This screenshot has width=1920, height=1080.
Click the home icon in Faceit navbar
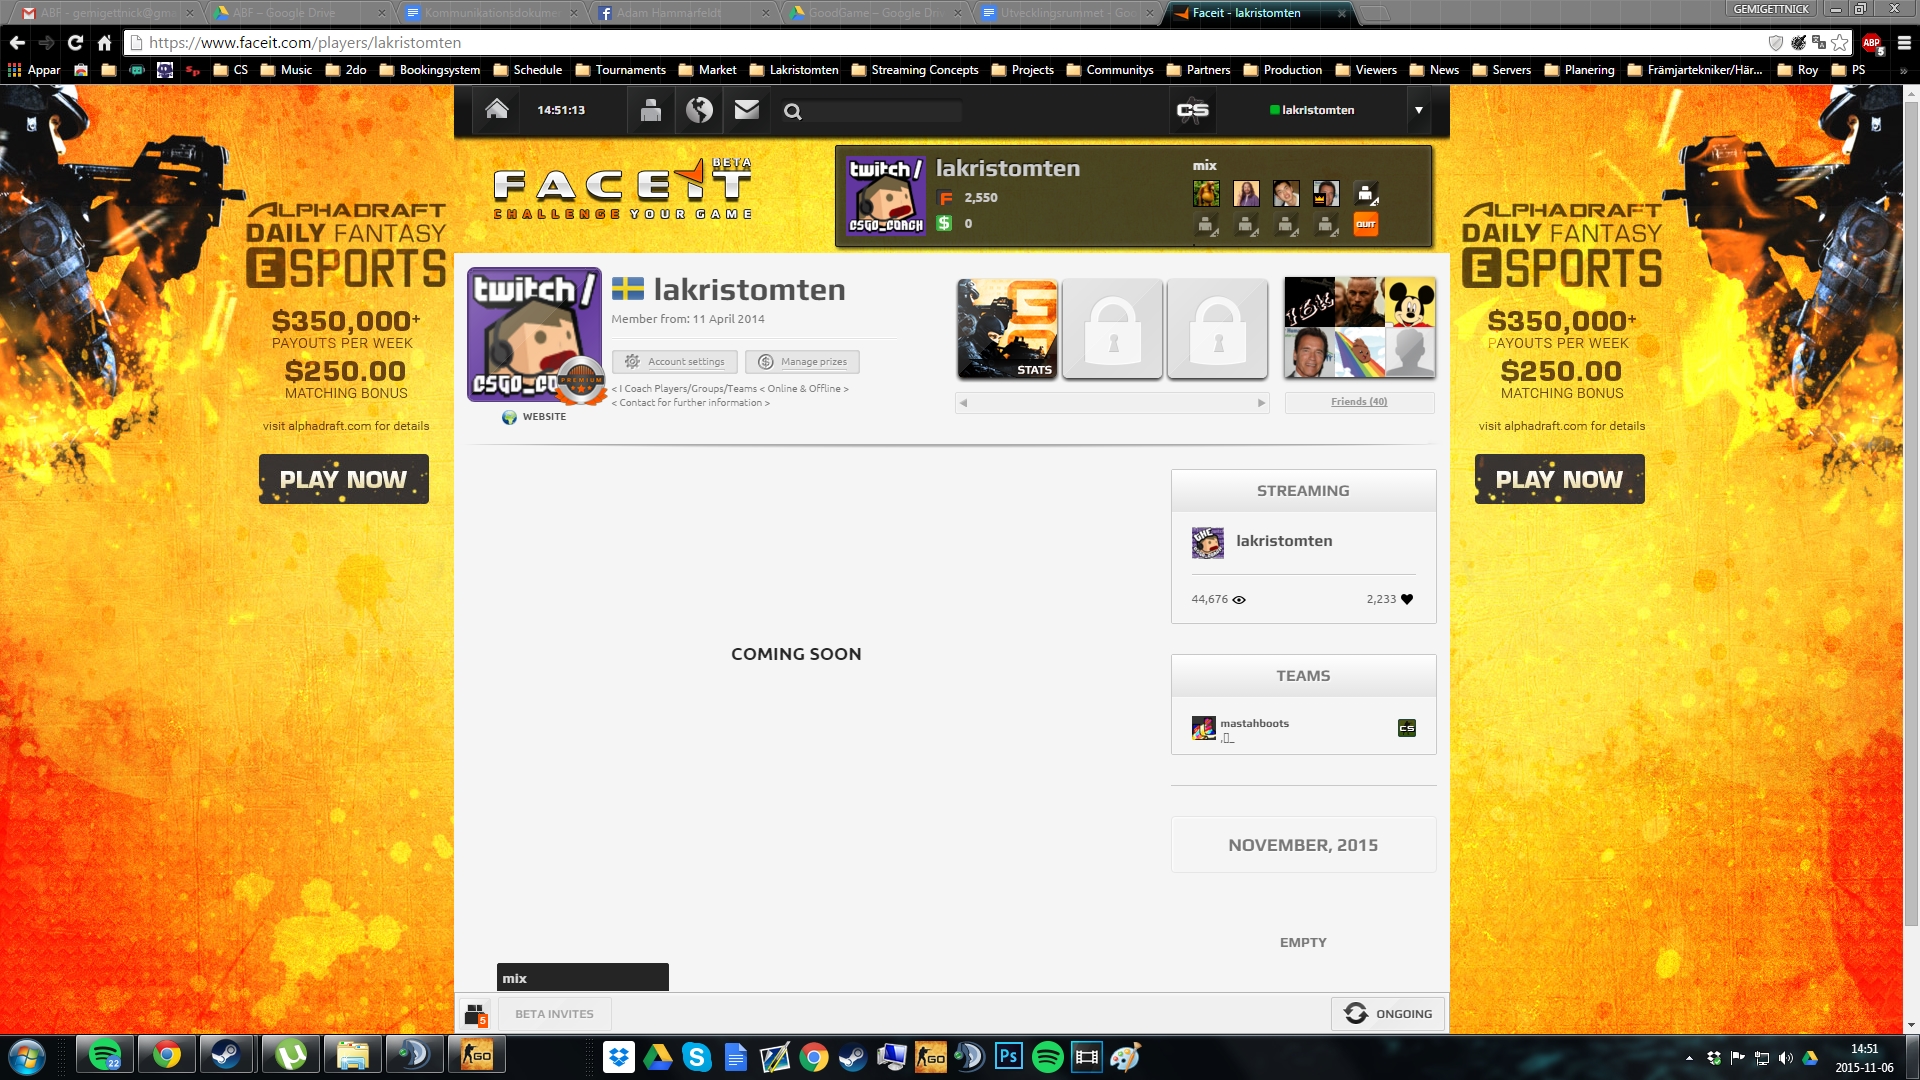pos(496,110)
